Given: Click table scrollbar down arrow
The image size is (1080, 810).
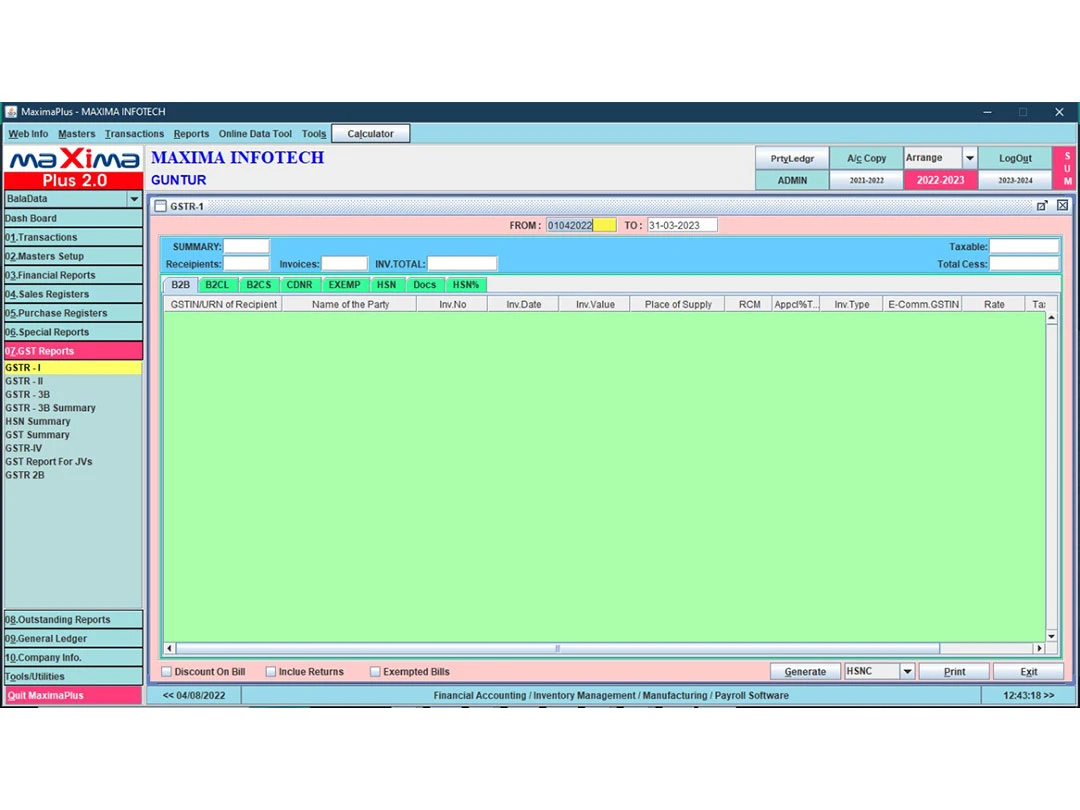Looking at the screenshot, I should click(1051, 636).
